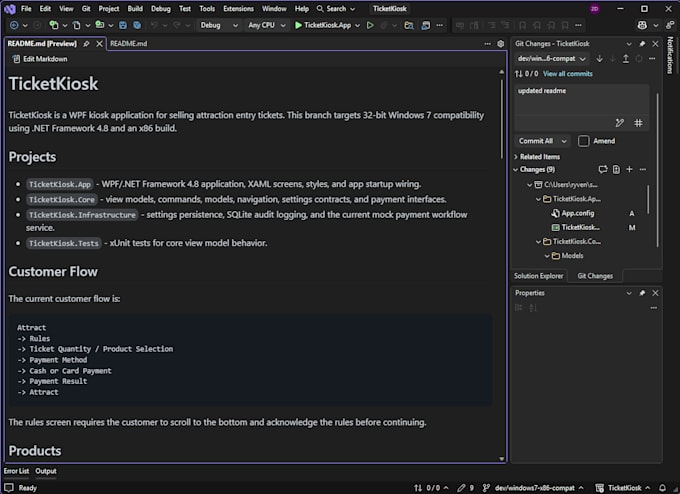Select App.config in Changes list
680x494 pixels.
click(578, 213)
